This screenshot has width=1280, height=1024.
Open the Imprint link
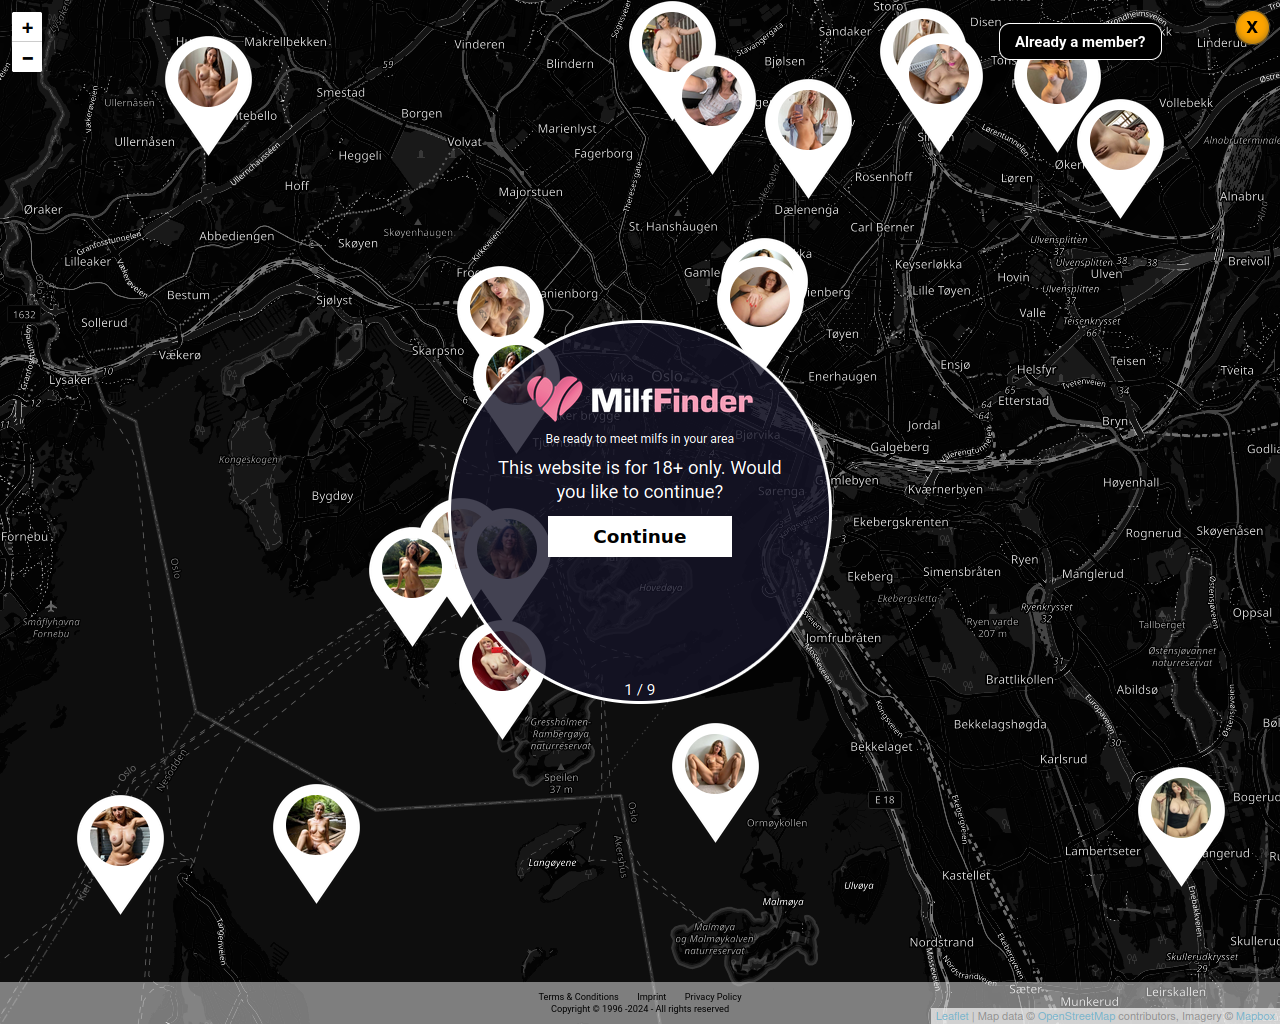(x=651, y=997)
